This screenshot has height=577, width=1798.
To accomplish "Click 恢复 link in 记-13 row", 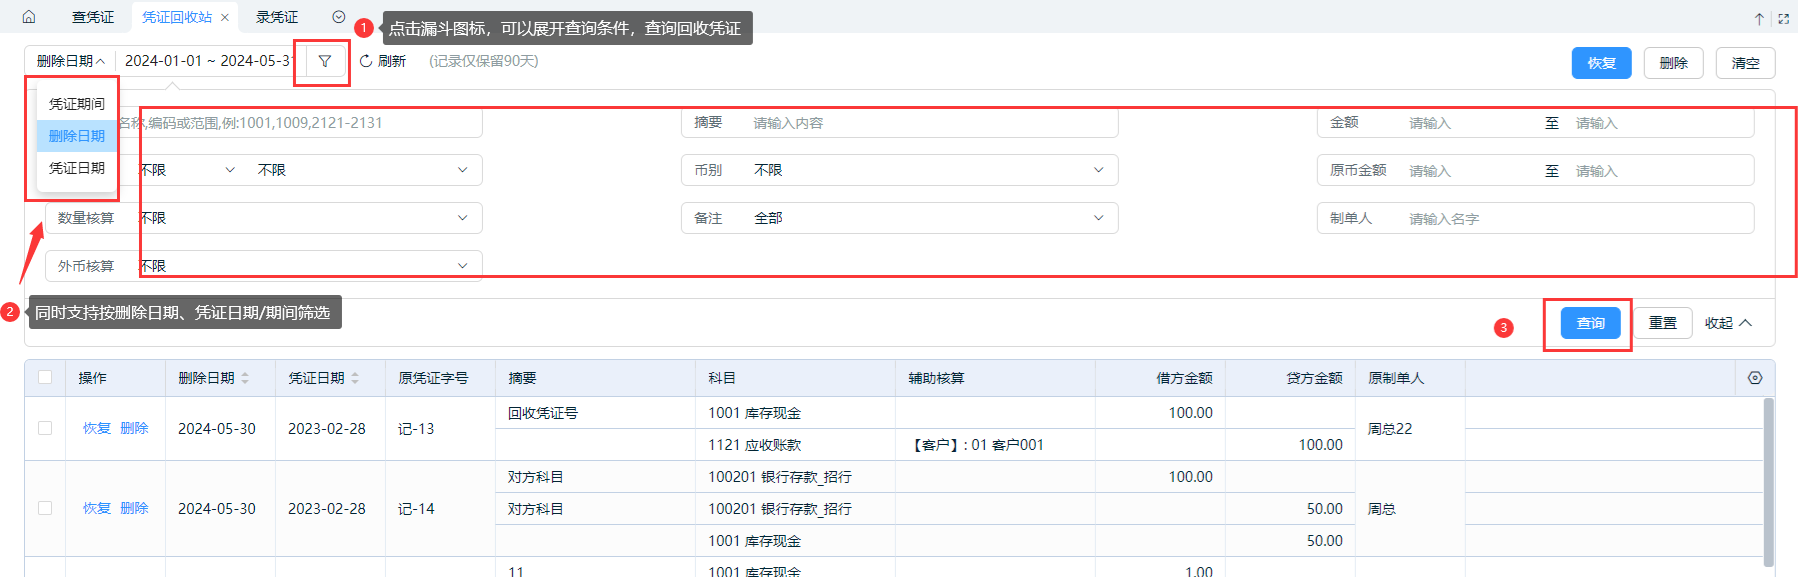I will [97, 428].
